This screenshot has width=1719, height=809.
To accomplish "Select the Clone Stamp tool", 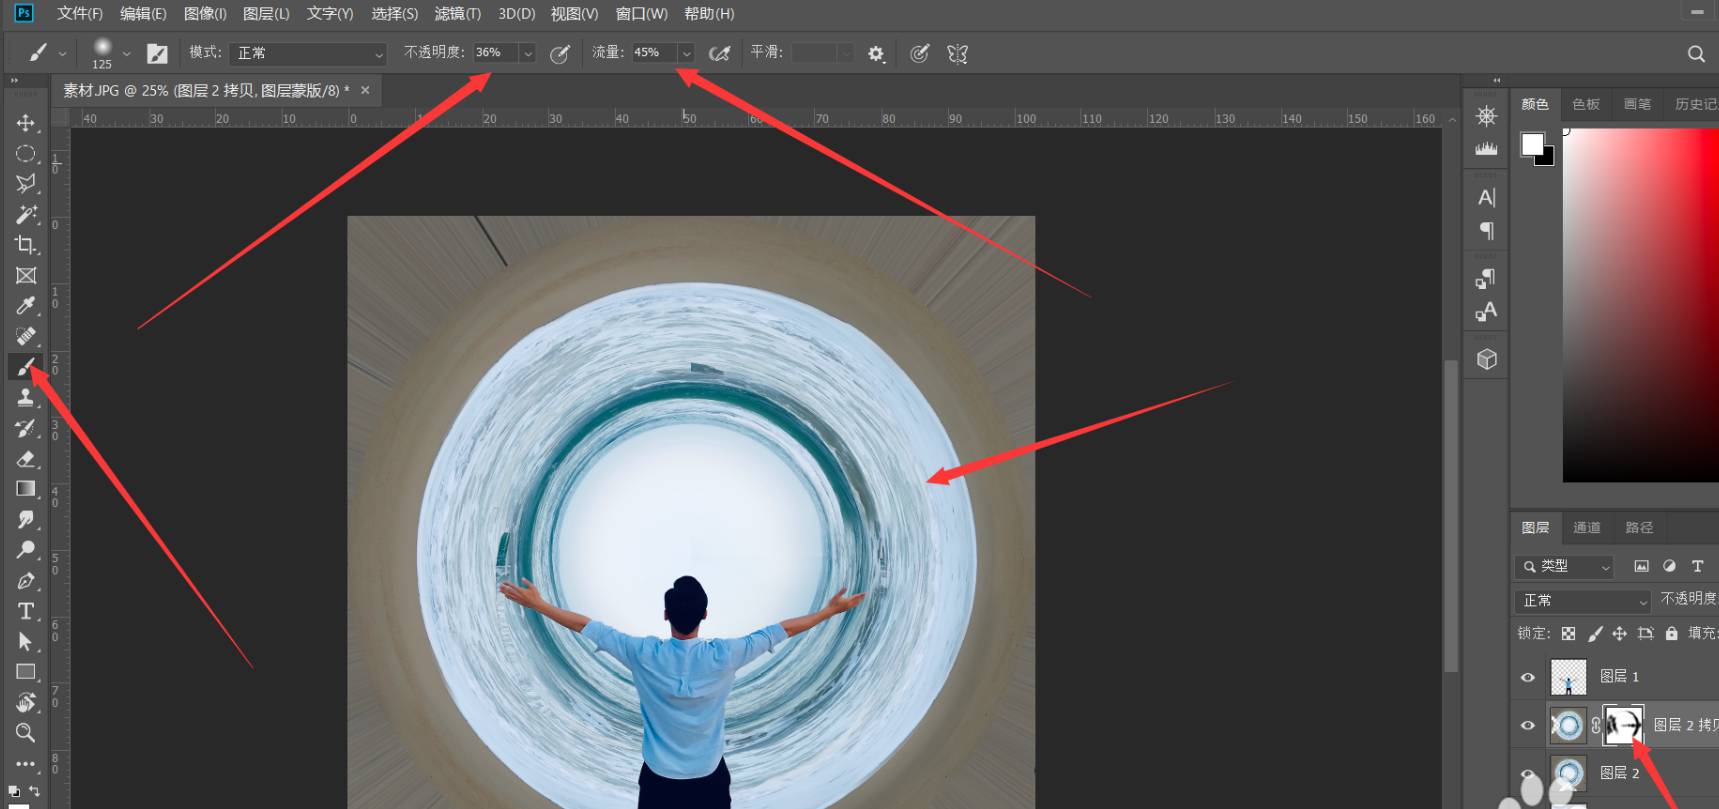I will (26, 398).
